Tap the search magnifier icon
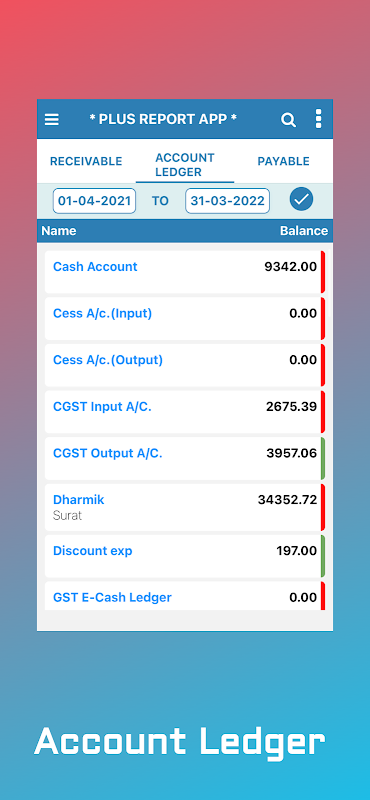370x800 pixels. coord(288,120)
